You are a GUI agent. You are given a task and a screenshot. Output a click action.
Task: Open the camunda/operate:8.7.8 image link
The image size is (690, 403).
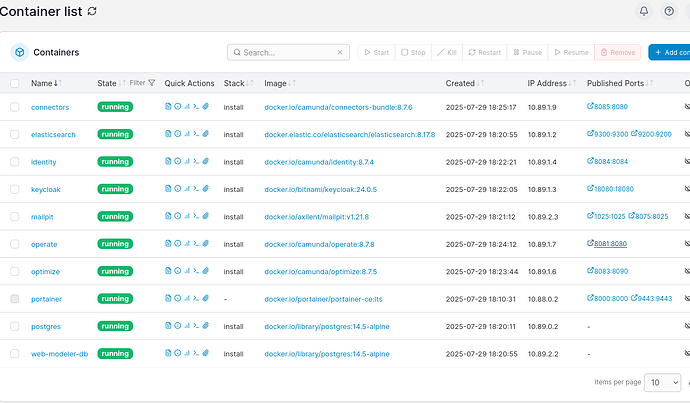tap(319, 244)
